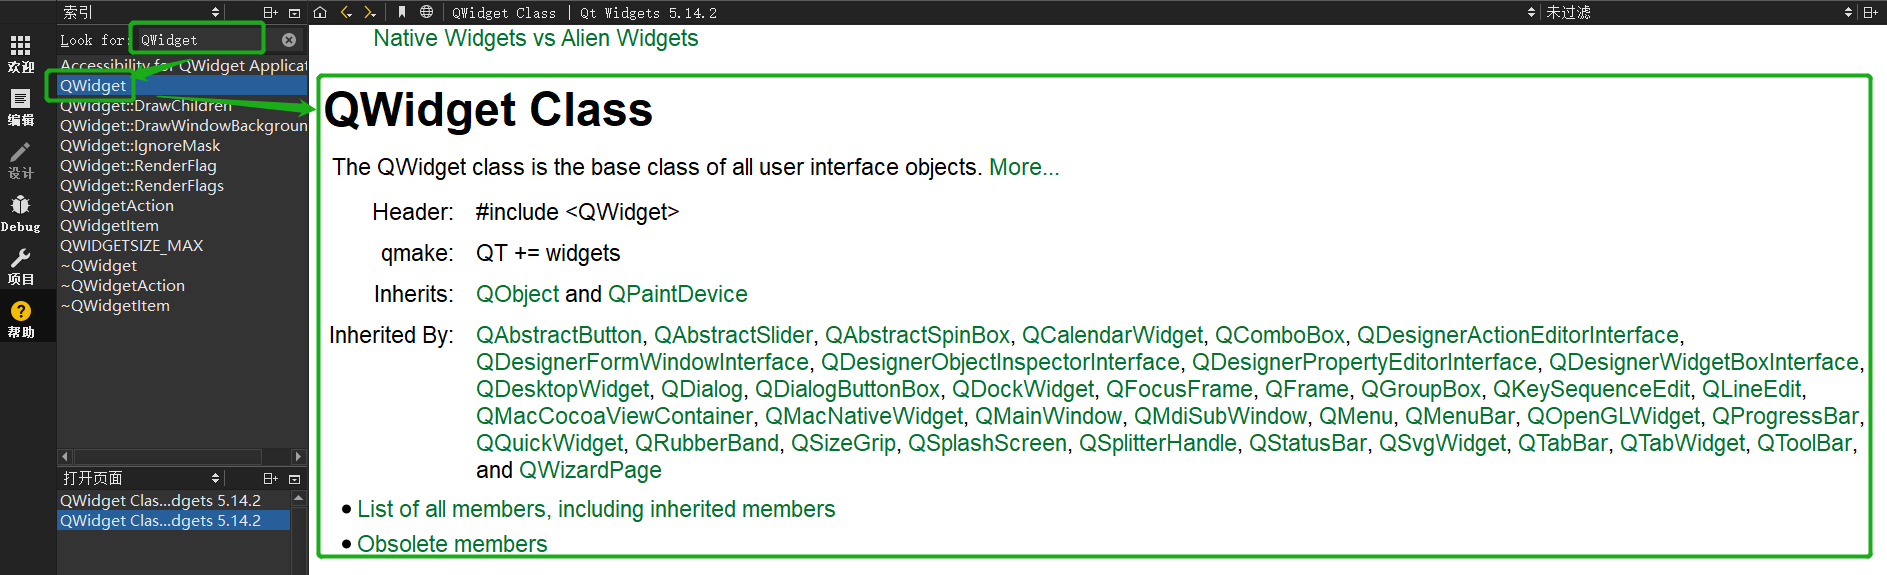The height and width of the screenshot is (575, 1887).
Task: Go back to previous help page
Action: 346,13
